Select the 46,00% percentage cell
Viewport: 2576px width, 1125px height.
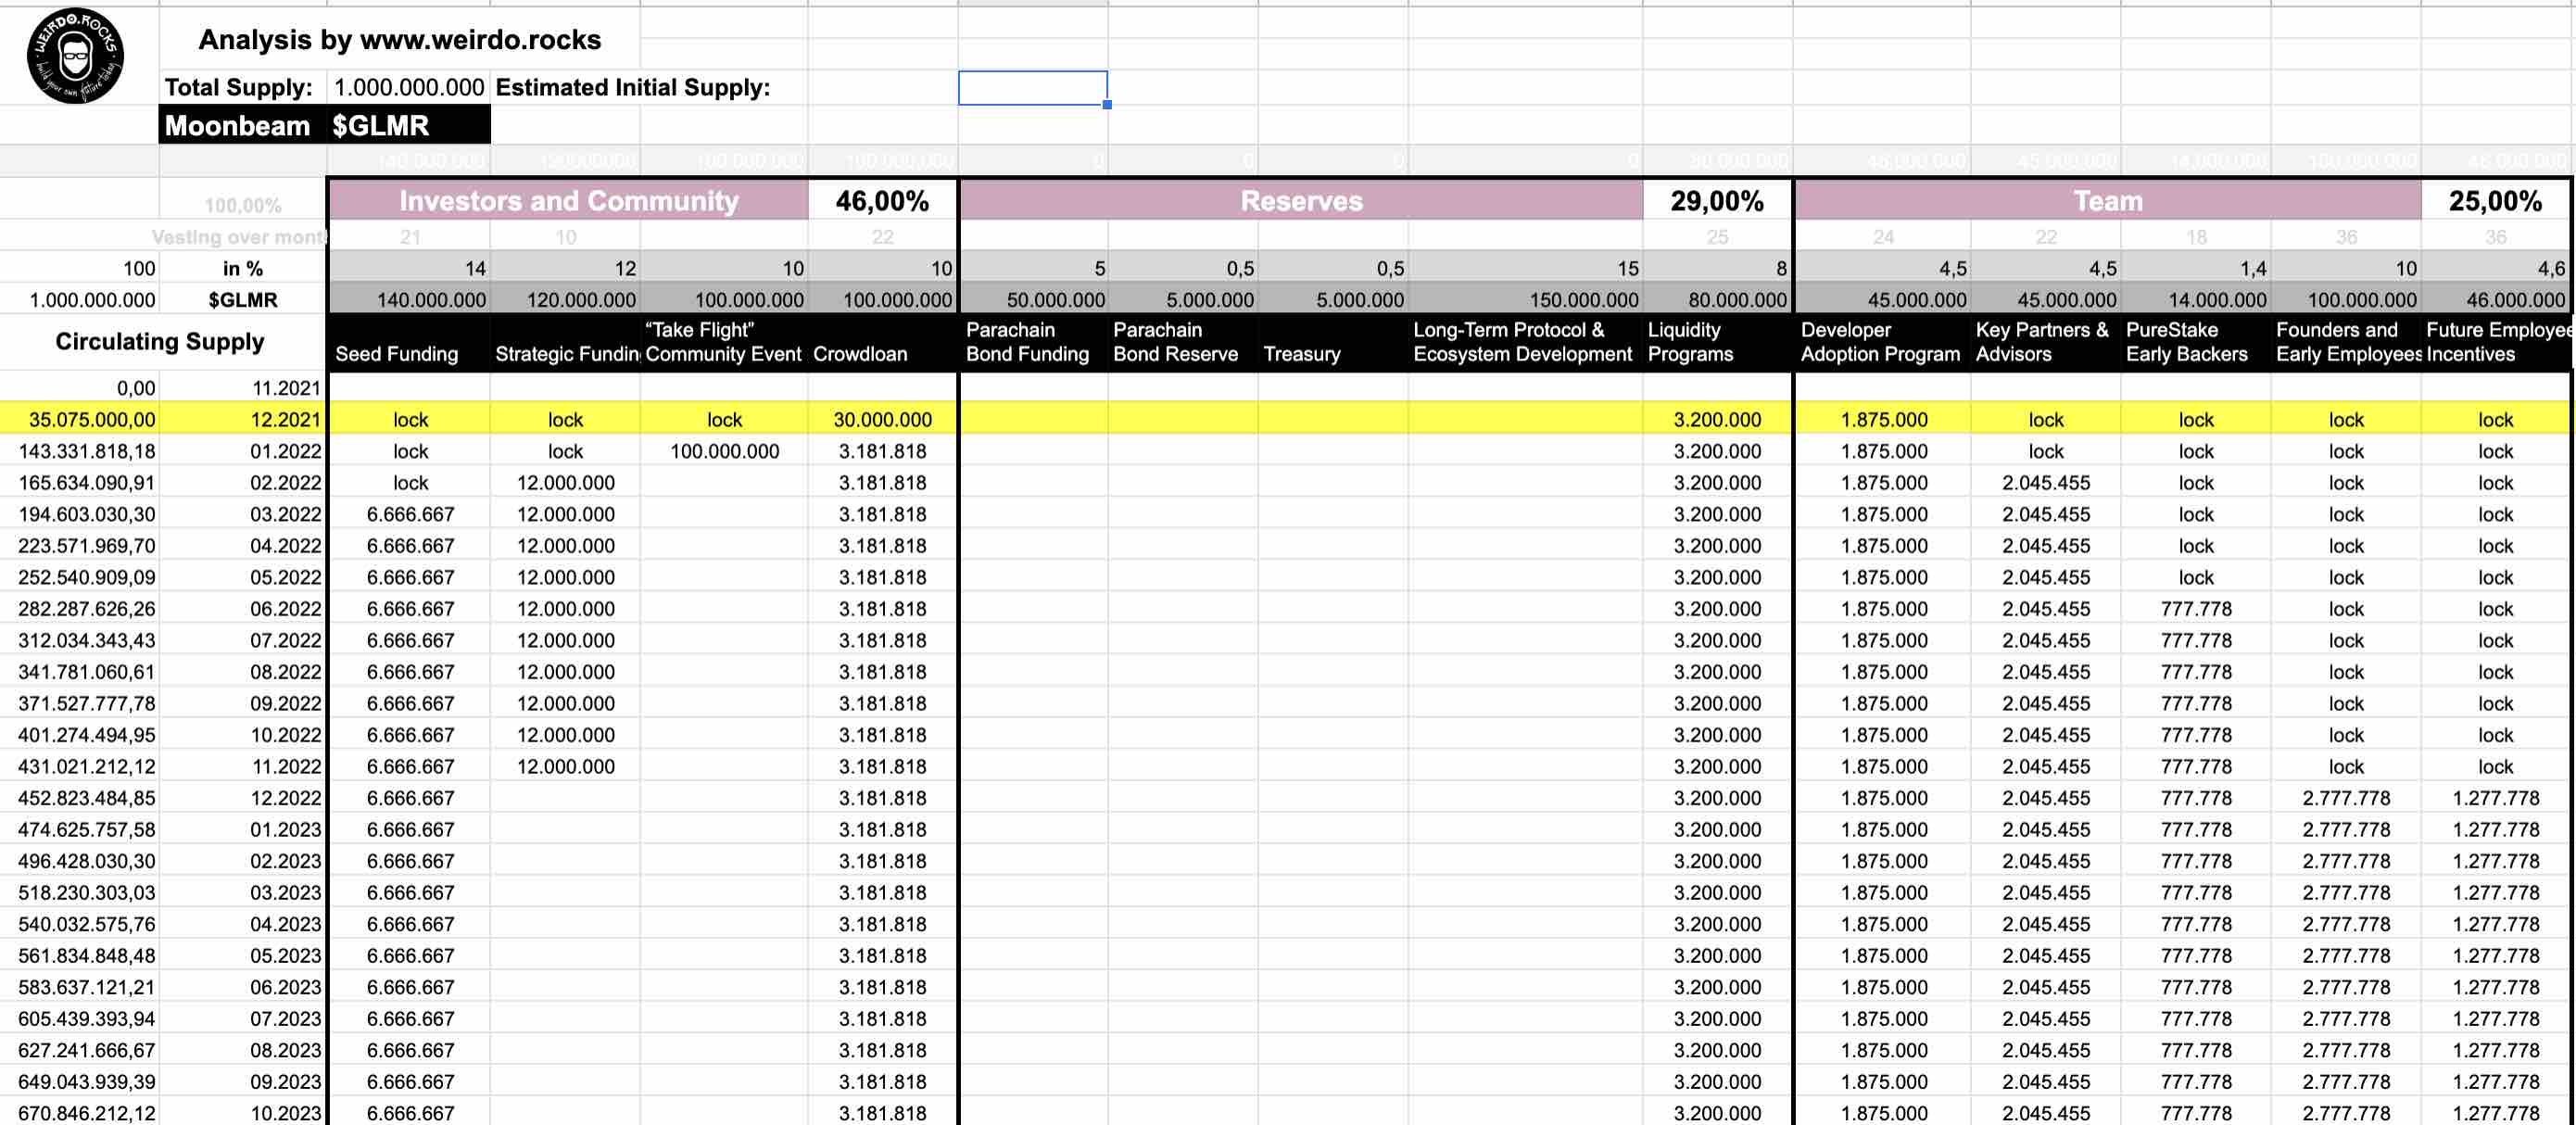[x=882, y=201]
